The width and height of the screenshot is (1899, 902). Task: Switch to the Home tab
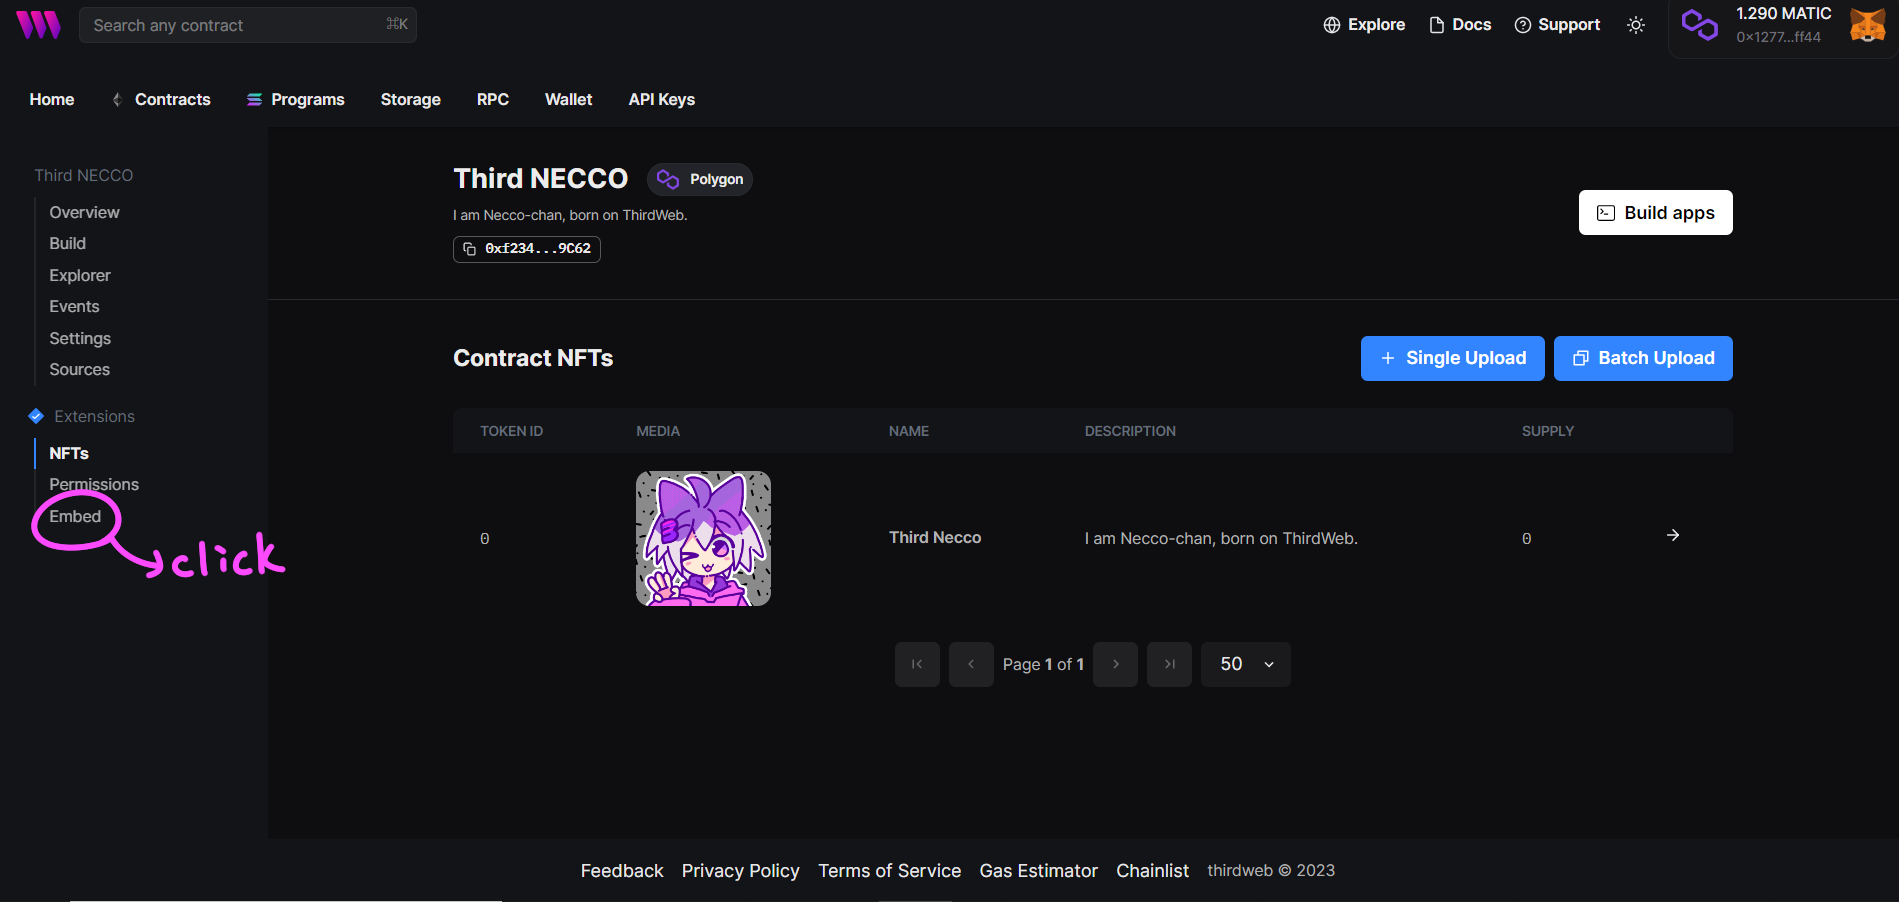click(x=52, y=100)
